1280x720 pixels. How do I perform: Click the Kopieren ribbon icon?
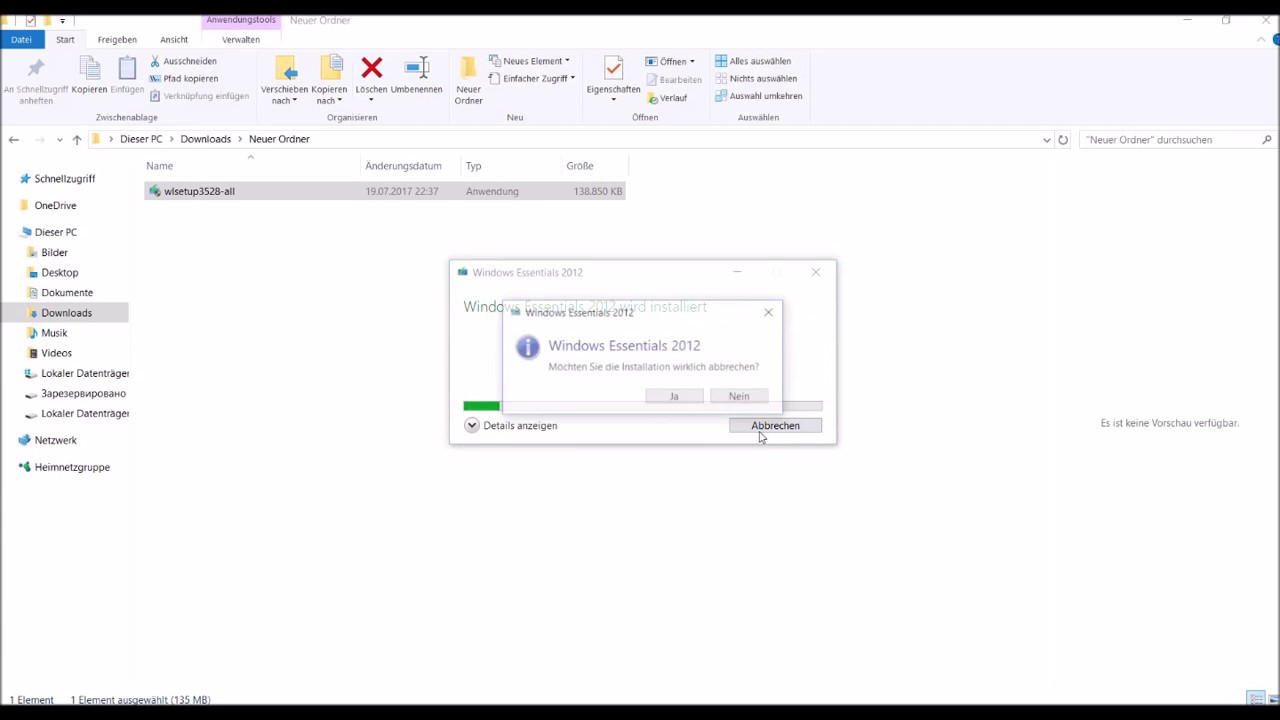coord(89,69)
